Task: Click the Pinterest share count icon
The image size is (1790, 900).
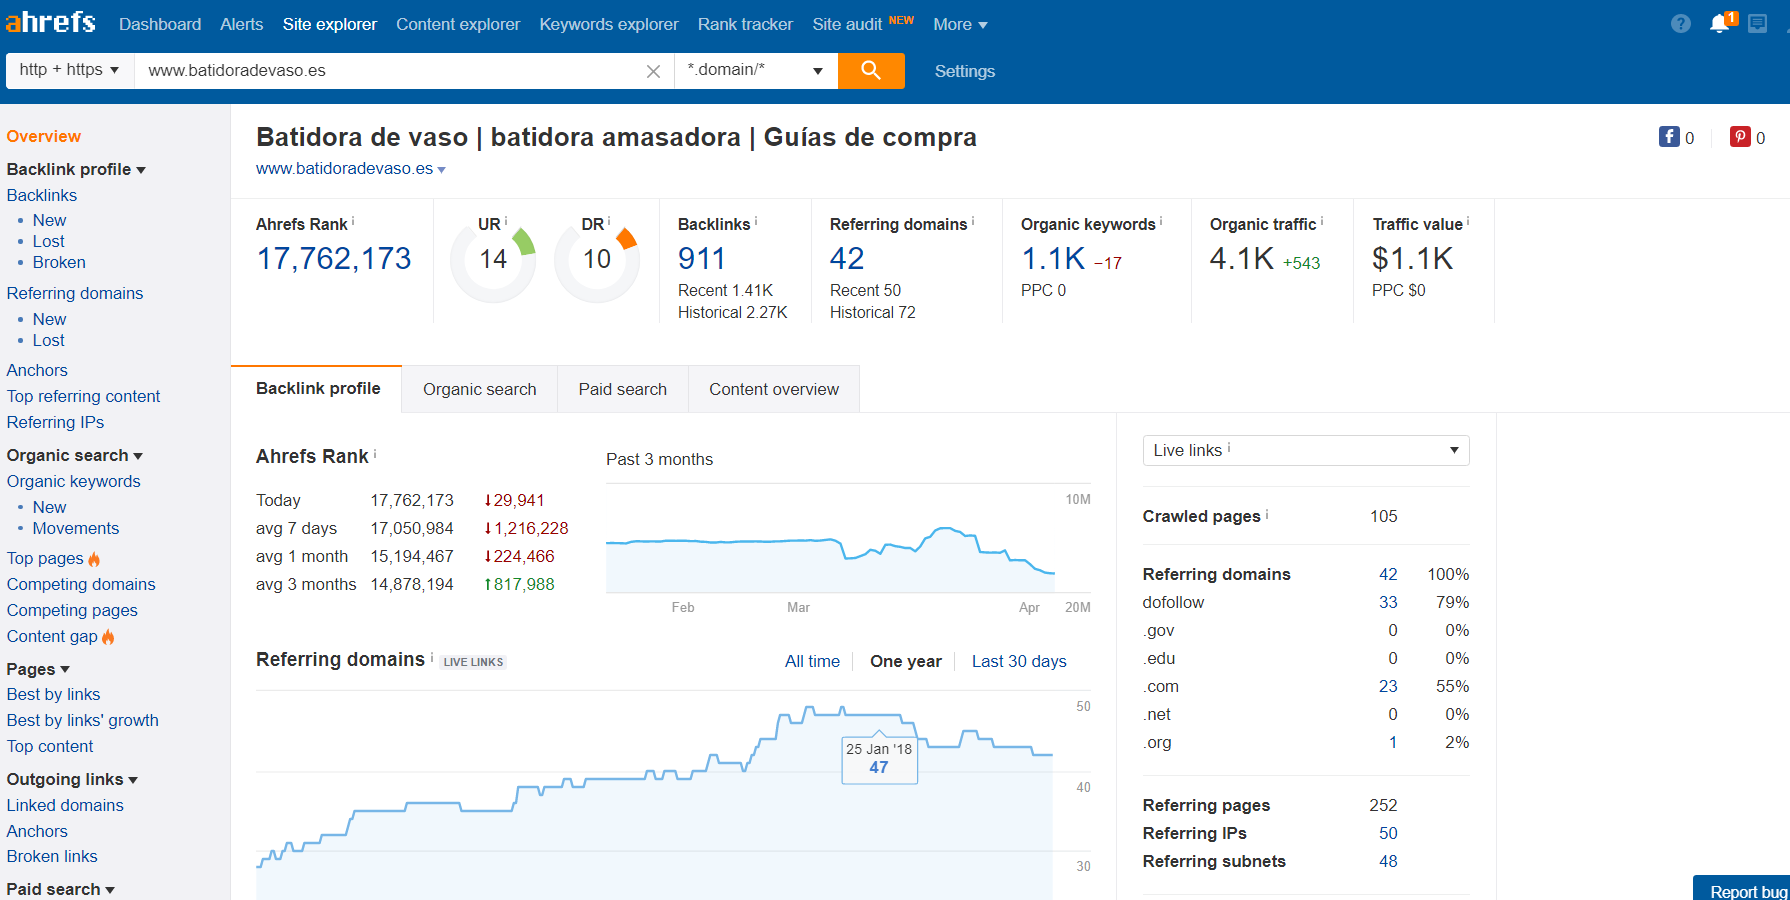Action: 1740,137
